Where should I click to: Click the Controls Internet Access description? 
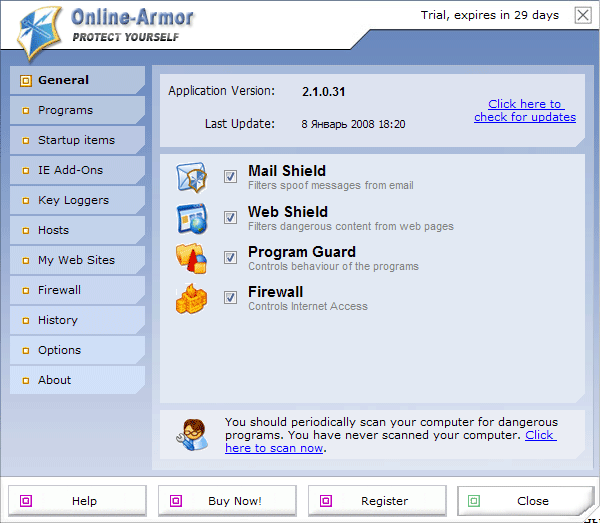(x=308, y=306)
